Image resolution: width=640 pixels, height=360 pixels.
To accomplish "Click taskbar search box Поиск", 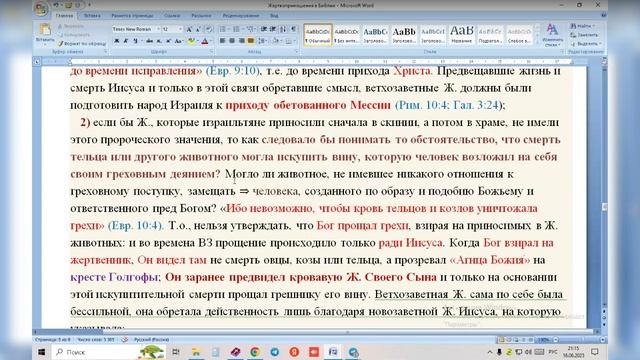I will 108,352.
